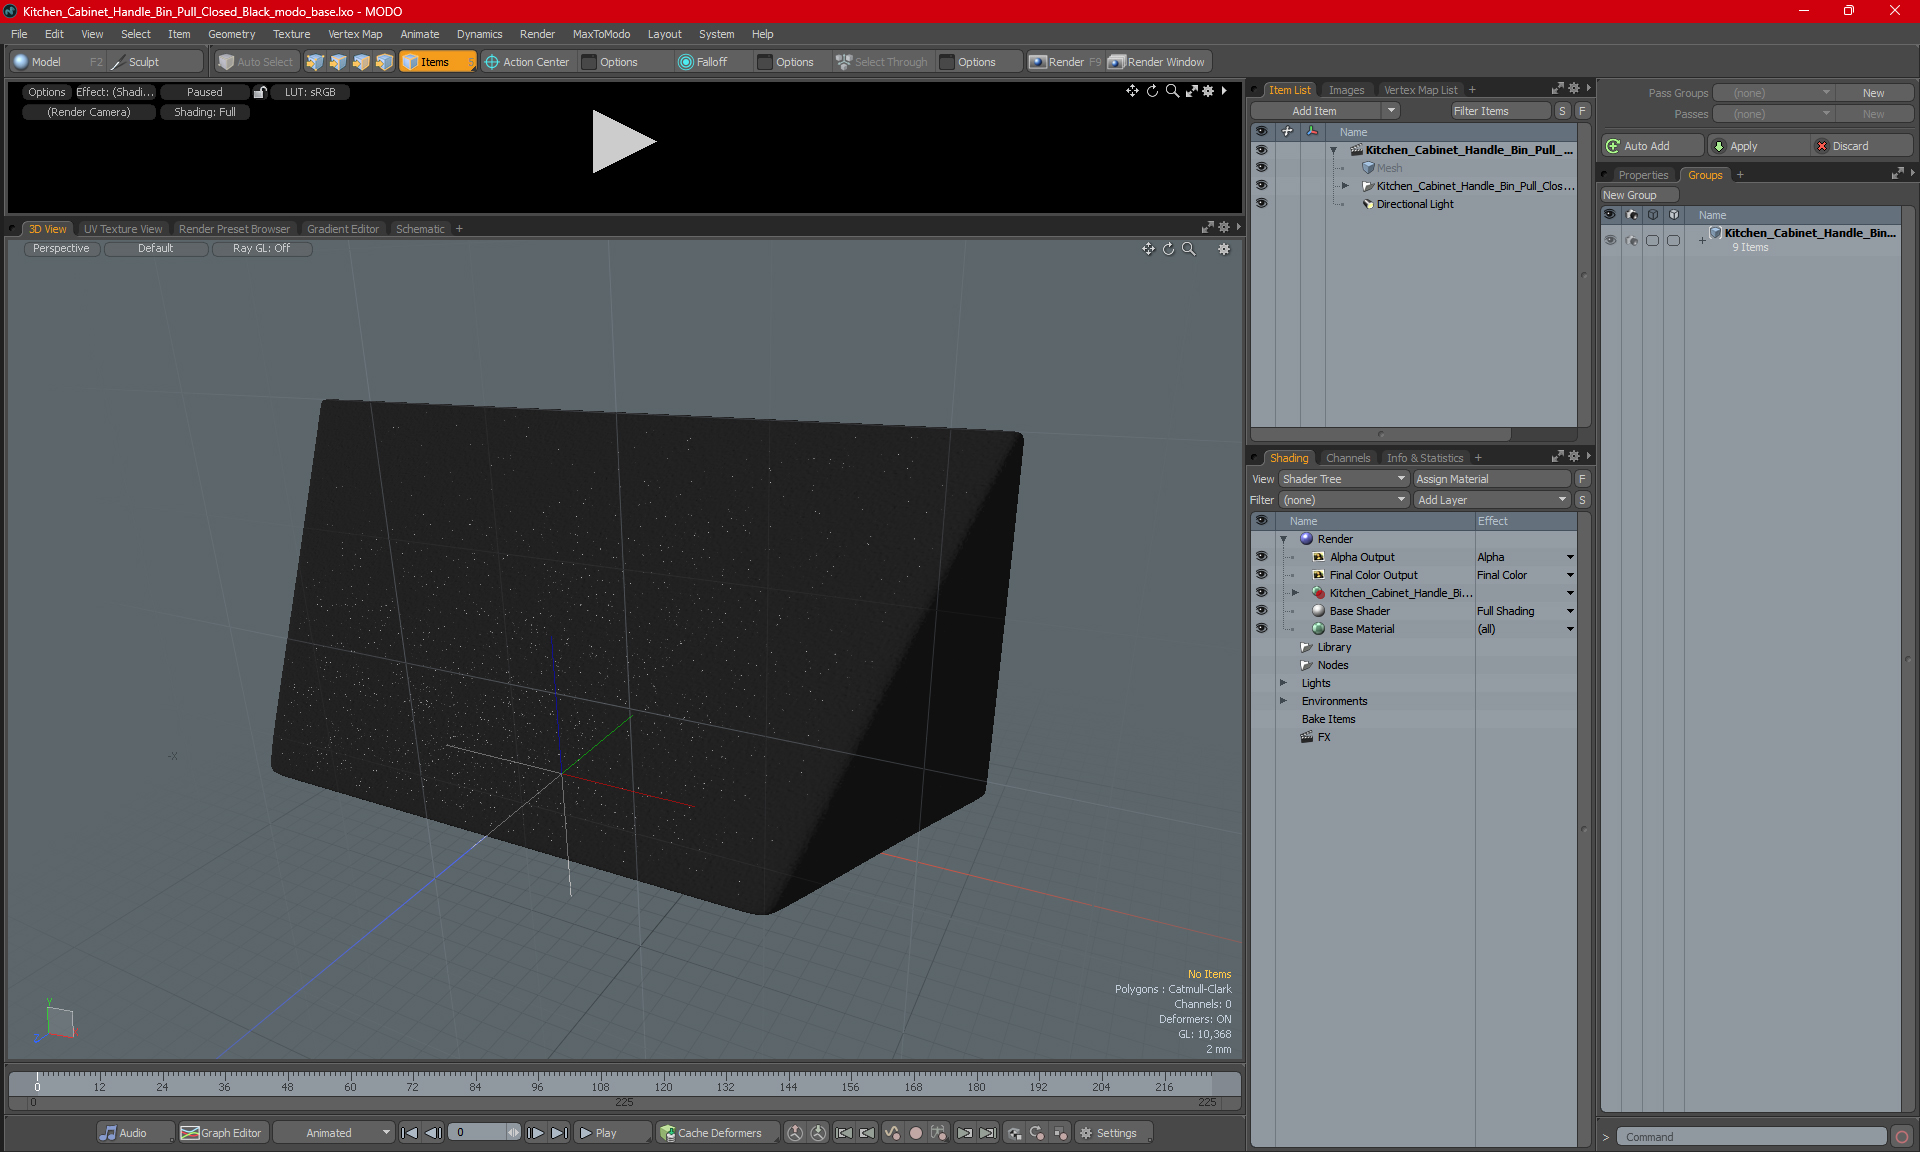The height and width of the screenshot is (1152, 1920).
Task: Expand the Lights tree node
Action: 1284,683
